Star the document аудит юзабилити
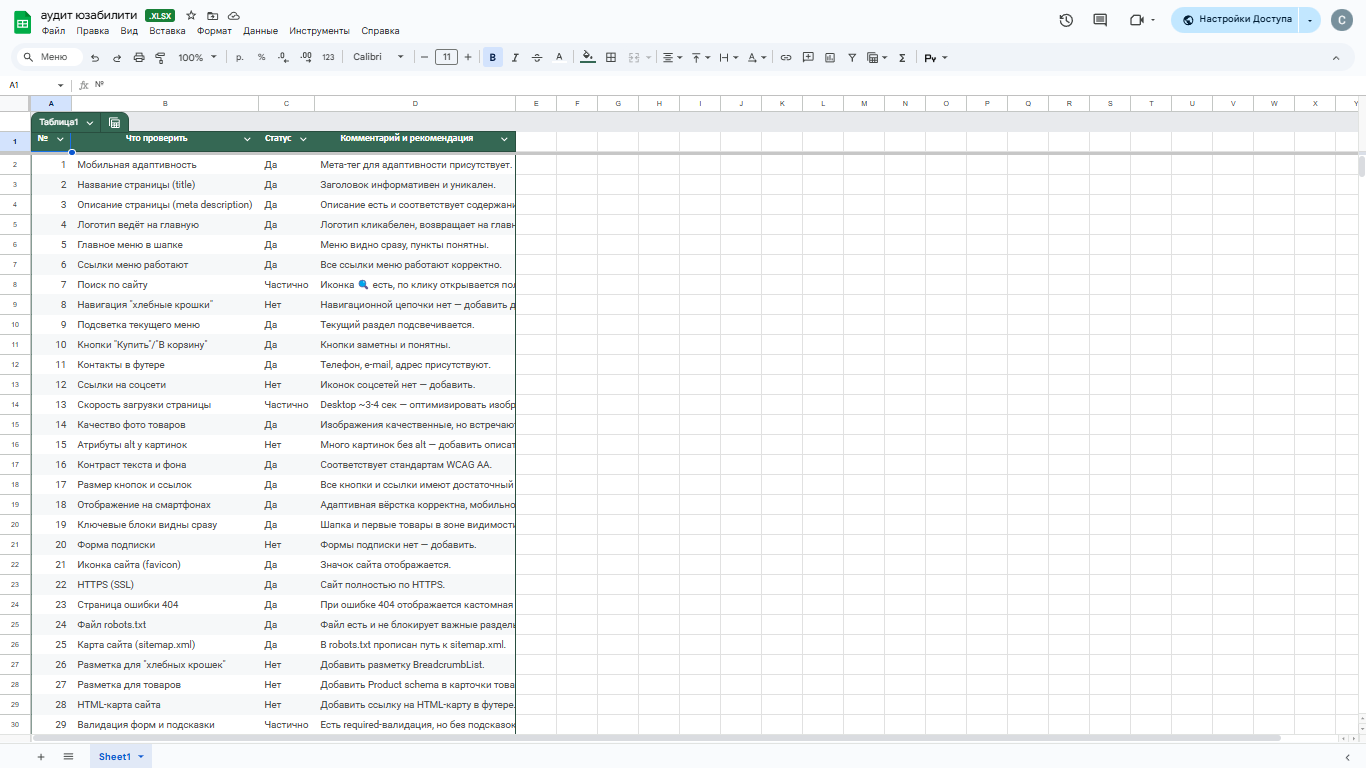Viewport: 1366px width, 768px height. (x=191, y=16)
